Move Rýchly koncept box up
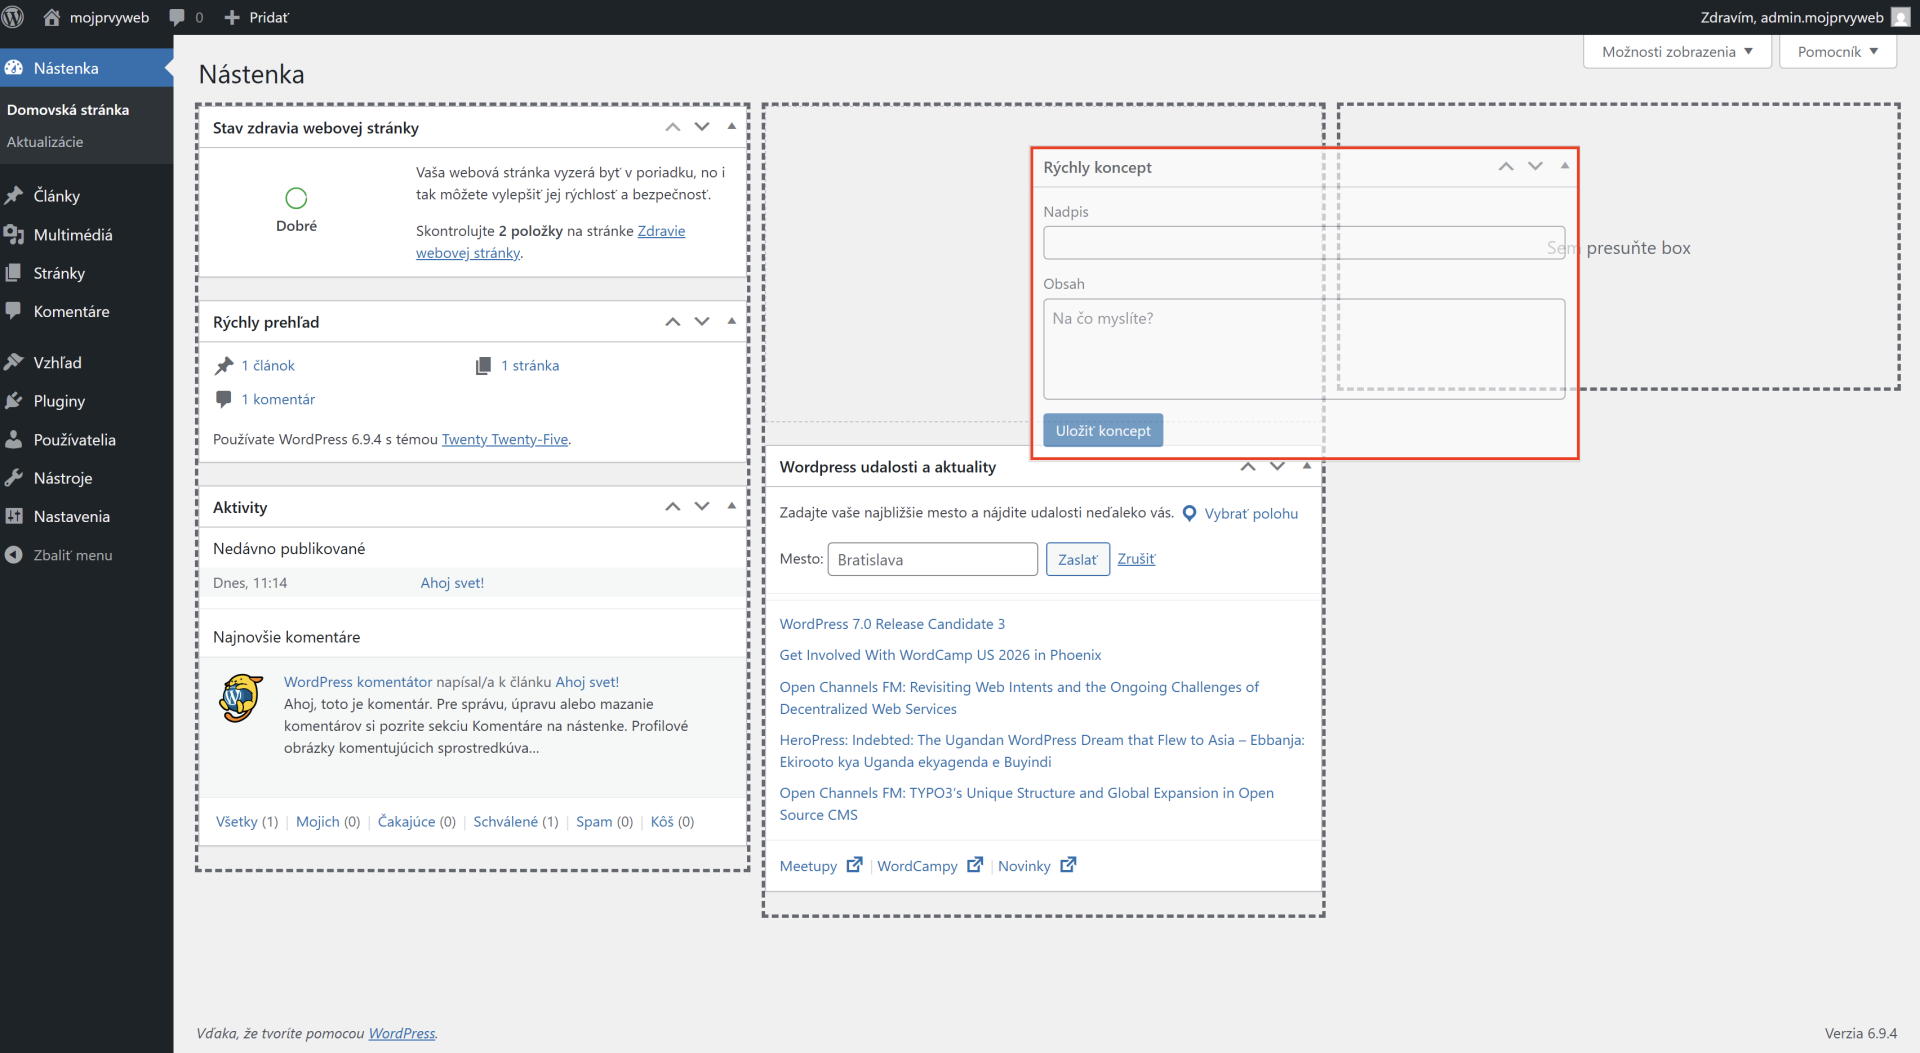Image resolution: width=1920 pixels, height=1053 pixels. pyautogui.click(x=1506, y=167)
